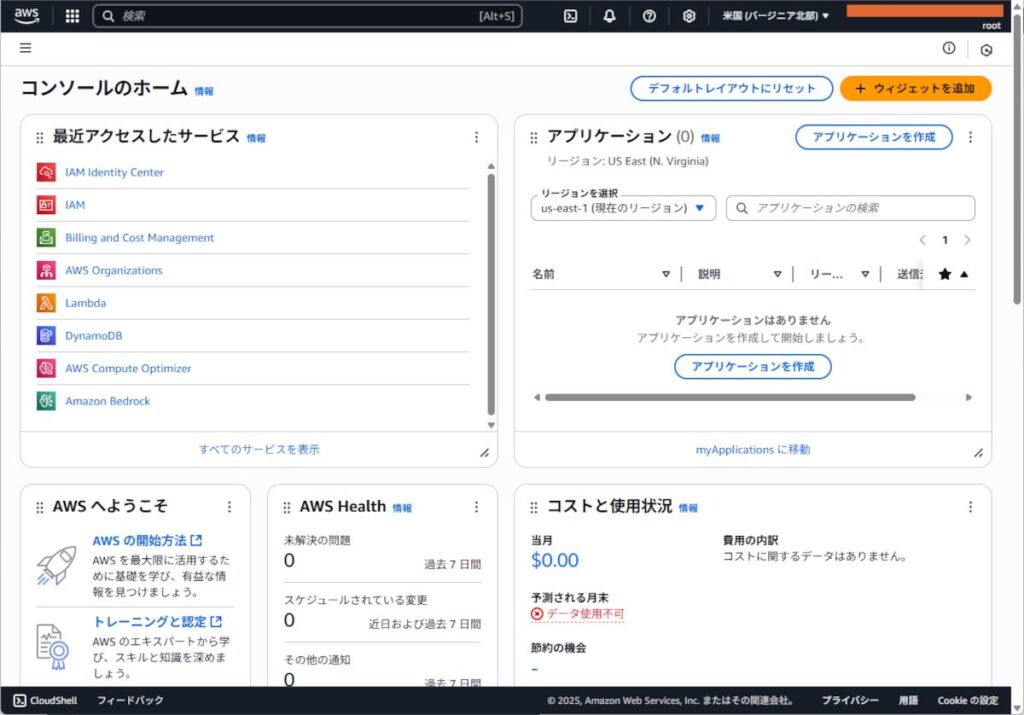Open the us-east-1 region dropdown
Viewport: 1024px width, 715px height.
click(623, 208)
